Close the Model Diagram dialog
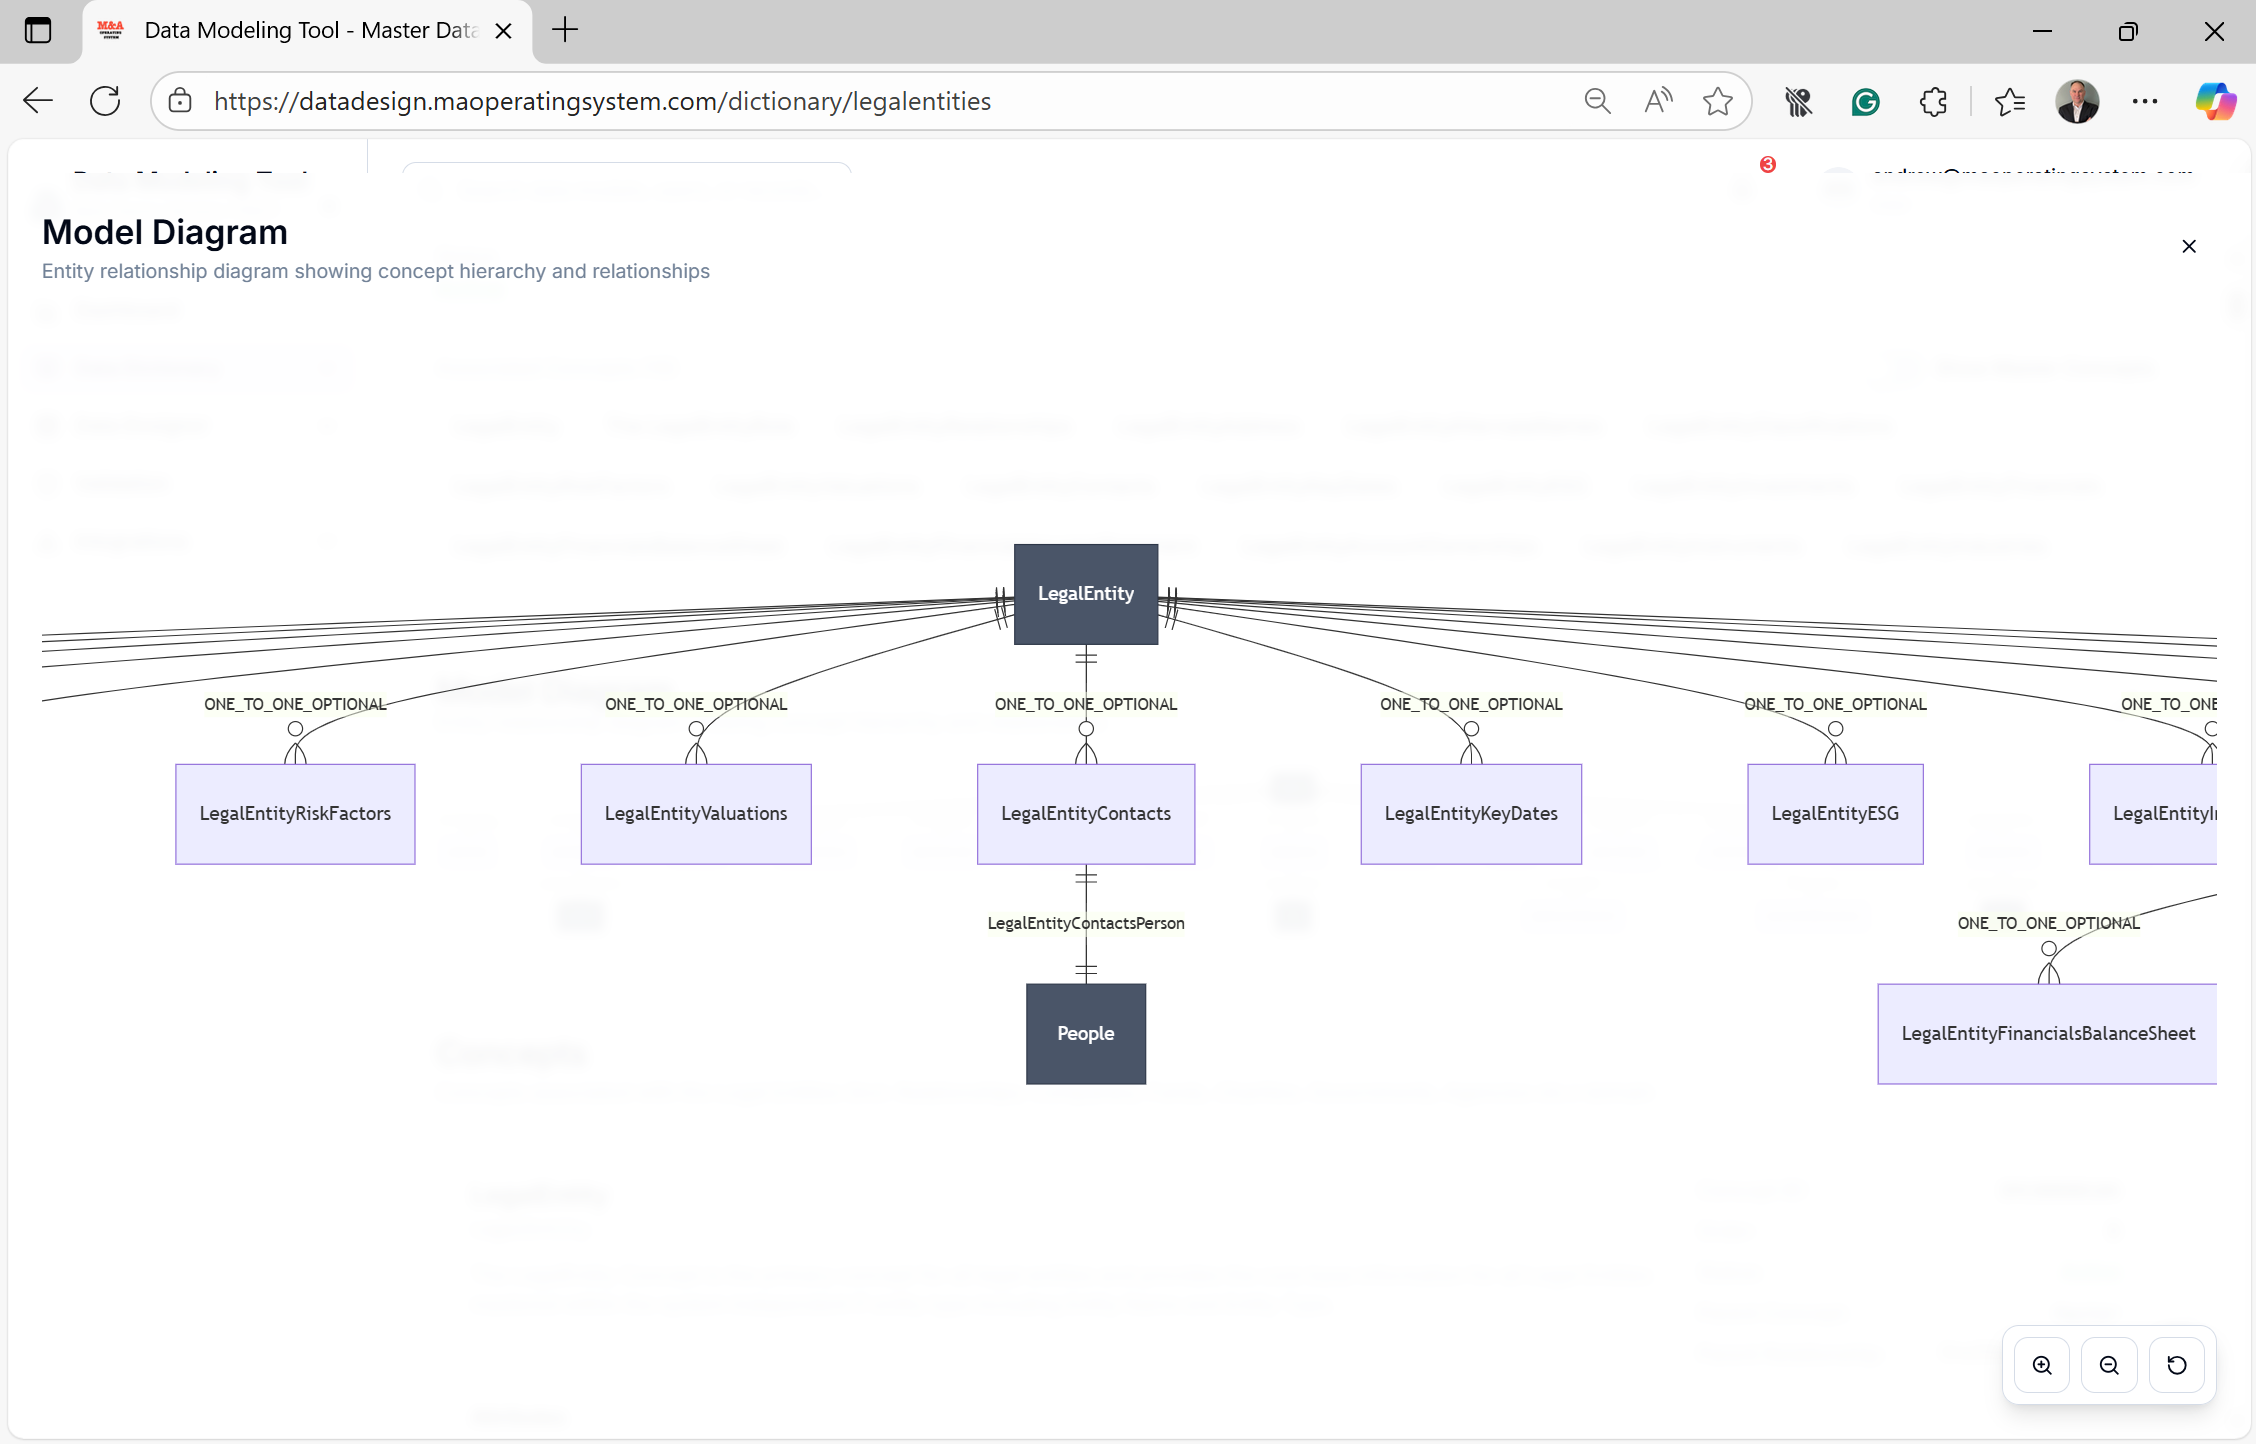The image size is (2256, 1444). click(x=2188, y=247)
